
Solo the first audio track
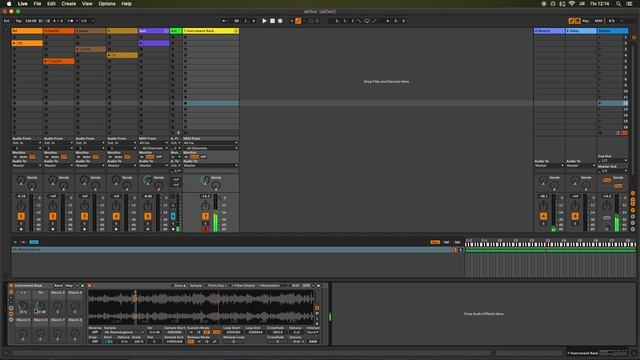tap(21, 224)
